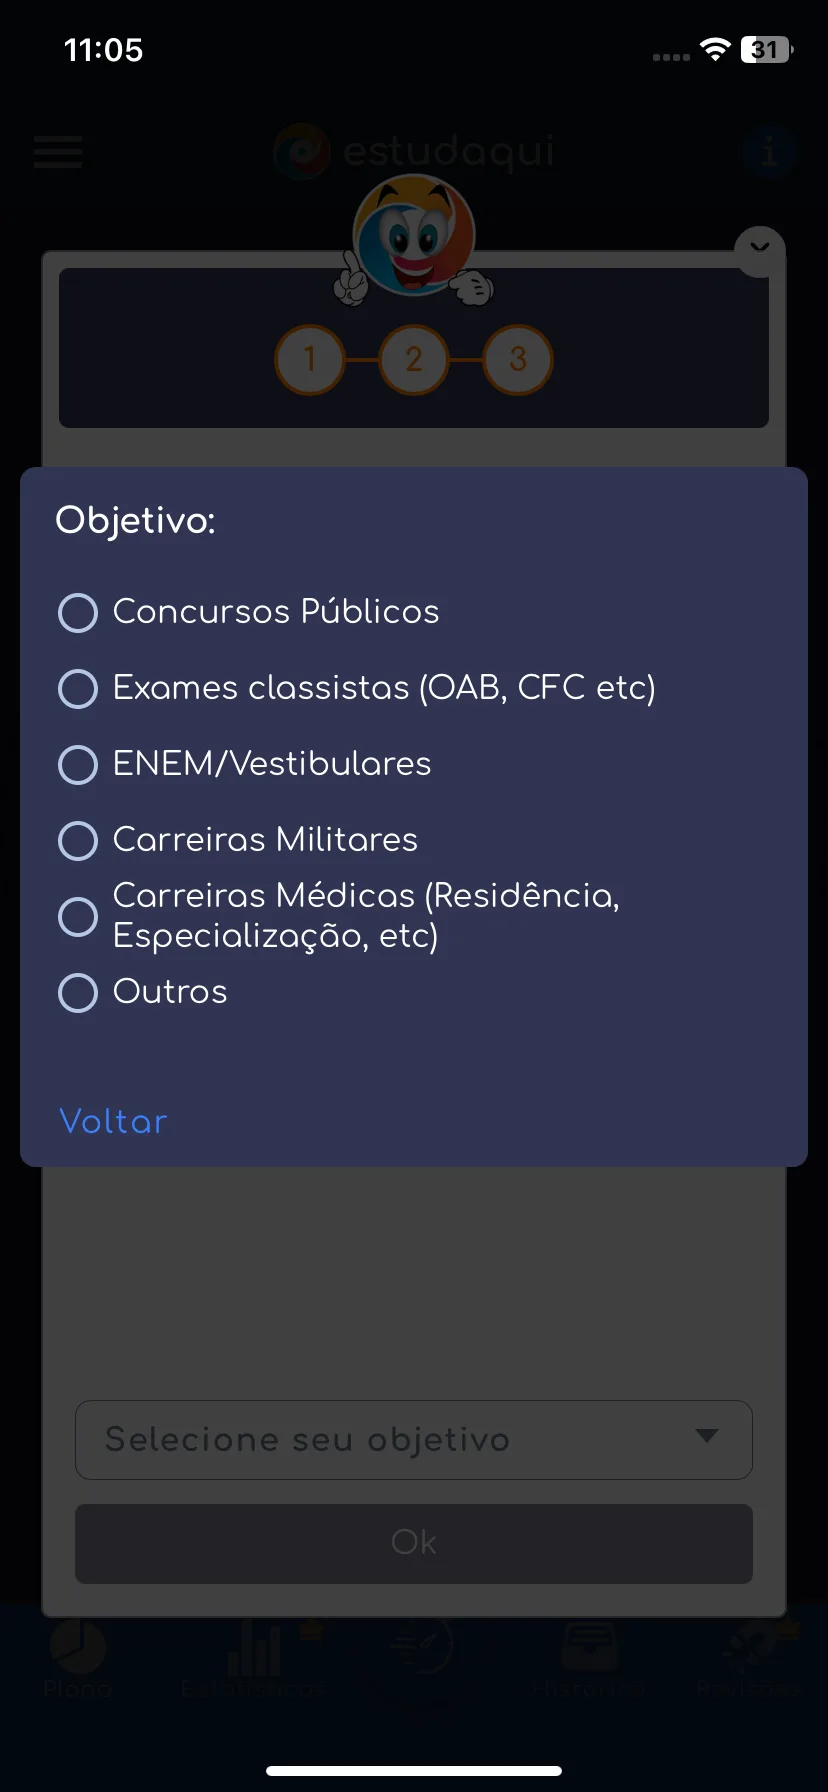Collapse the panel with the chevron-down button
Viewport: 828px width, 1792px height.
pos(760,250)
